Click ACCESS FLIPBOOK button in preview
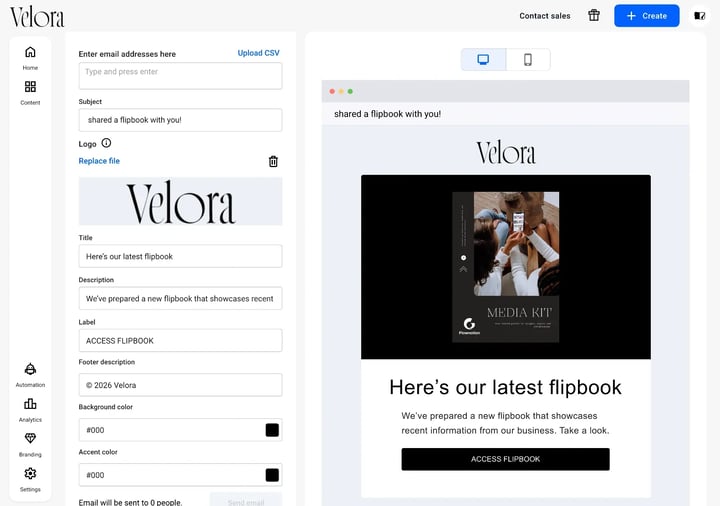 pyautogui.click(x=506, y=459)
